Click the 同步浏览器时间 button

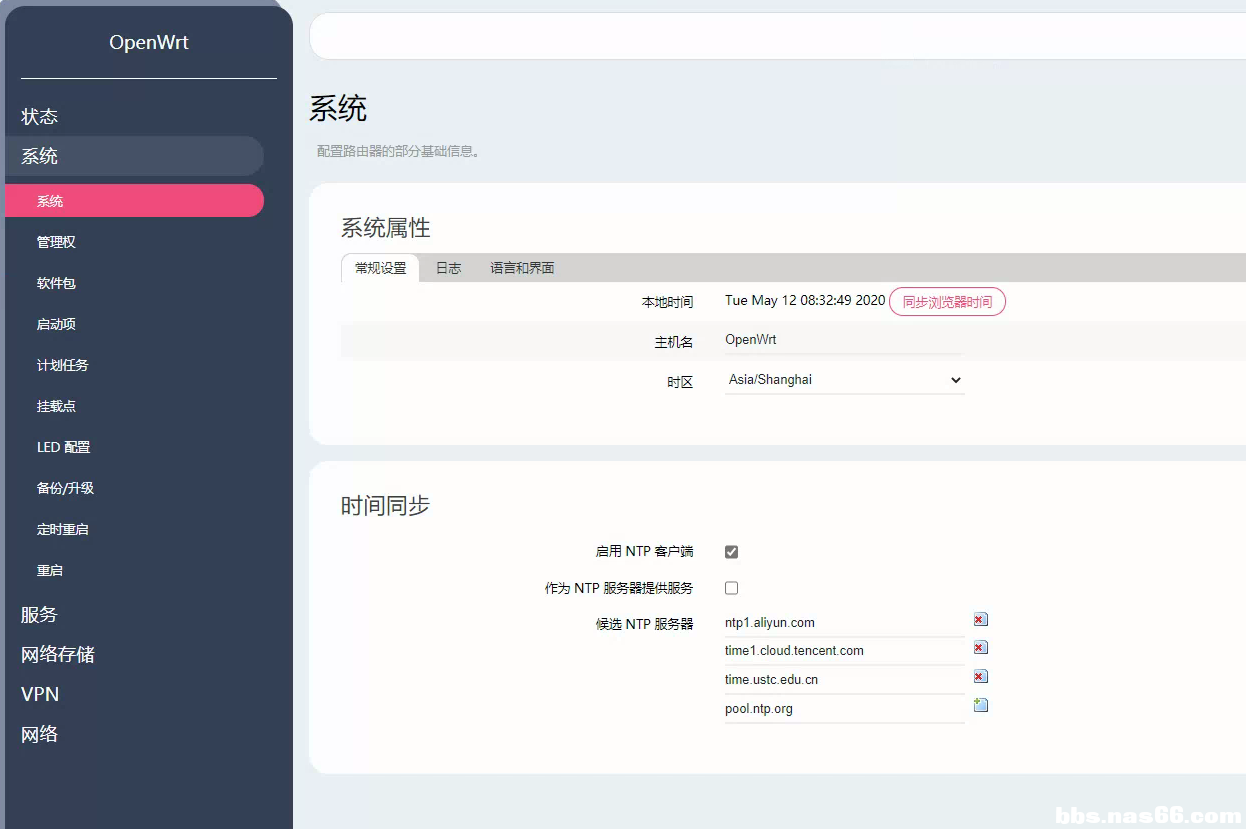point(947,302)
